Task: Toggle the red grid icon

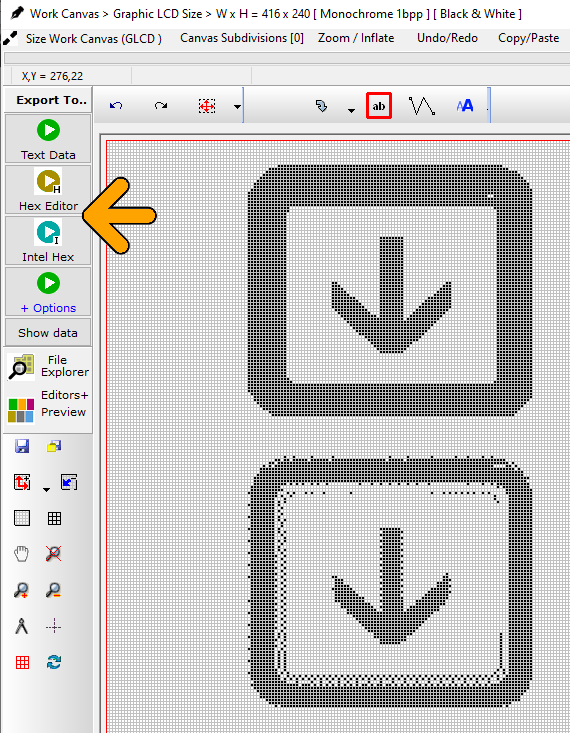Action: click(22, 662)
